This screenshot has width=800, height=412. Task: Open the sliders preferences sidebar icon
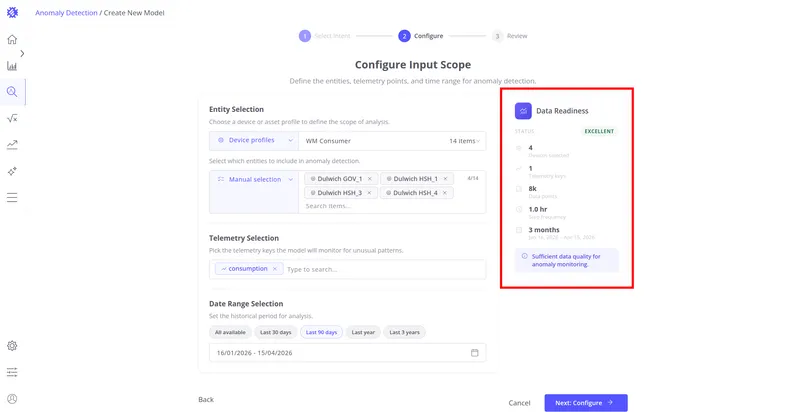coord(12,372)
